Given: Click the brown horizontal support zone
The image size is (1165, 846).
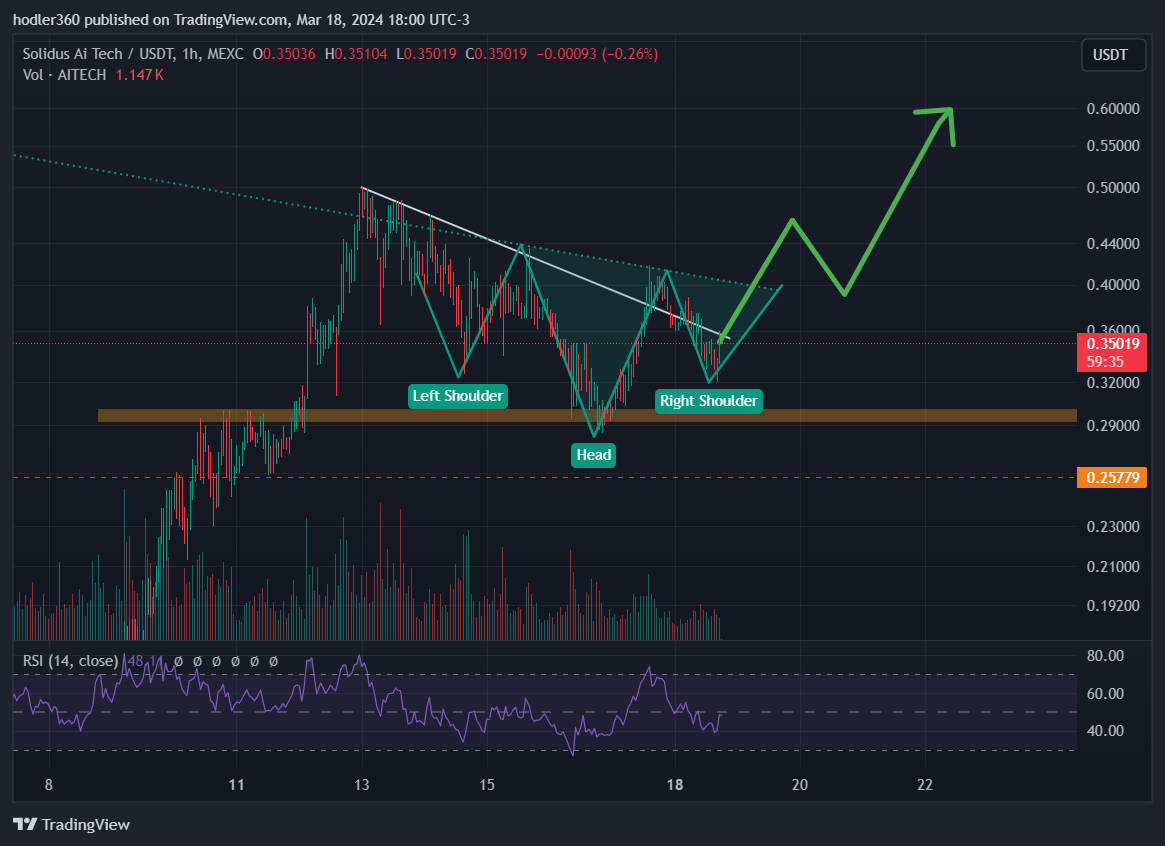Looking at the screenshot, I should 587,416.
